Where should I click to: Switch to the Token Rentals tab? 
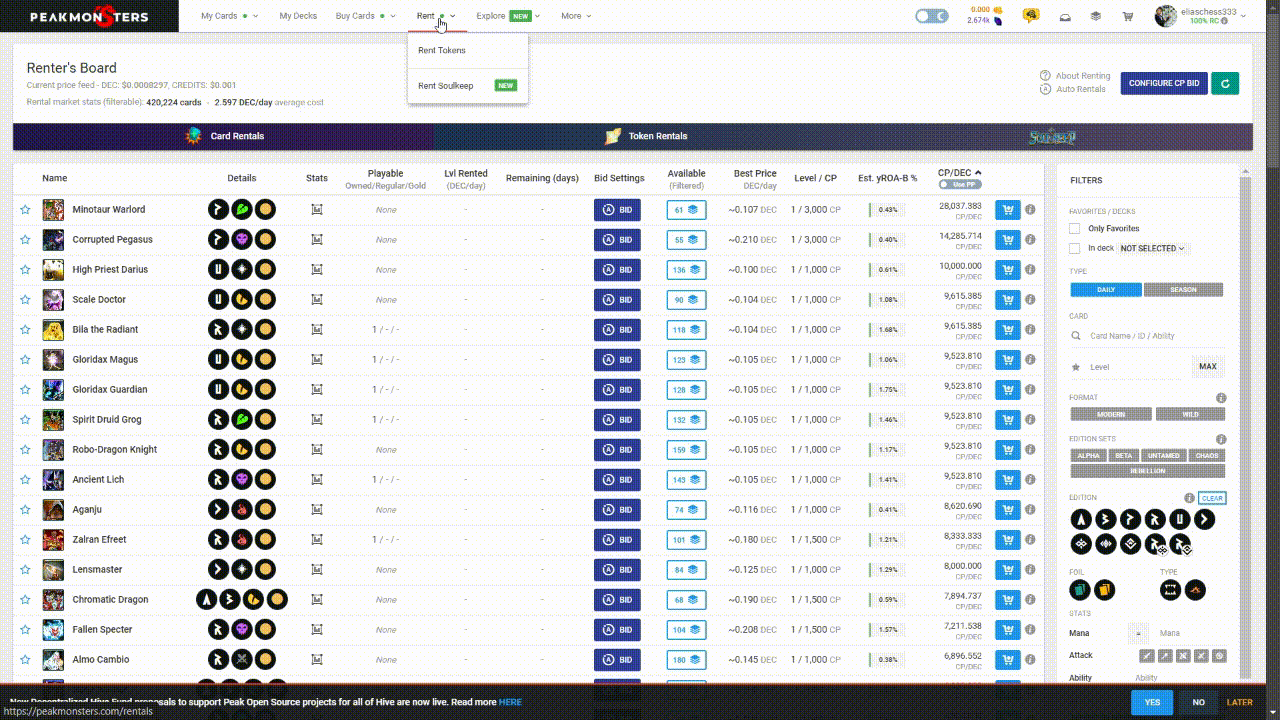(x=645, y=136)
